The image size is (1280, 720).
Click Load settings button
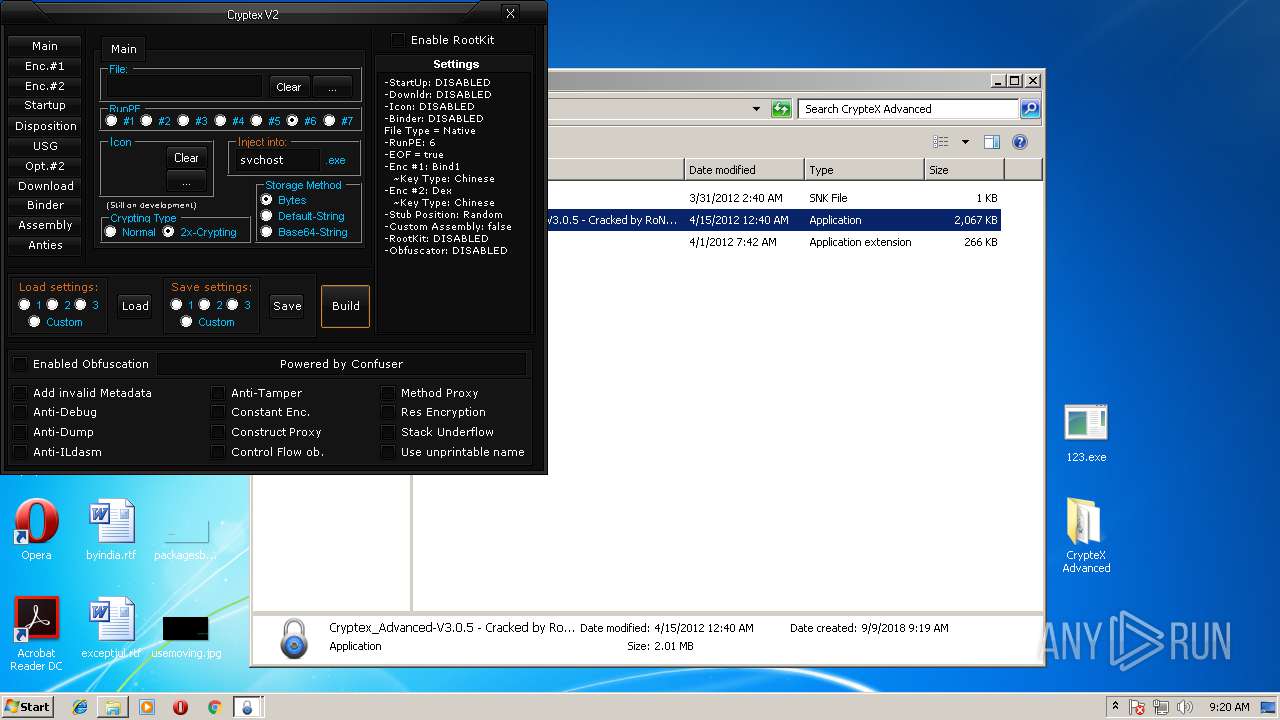point(135,306)
